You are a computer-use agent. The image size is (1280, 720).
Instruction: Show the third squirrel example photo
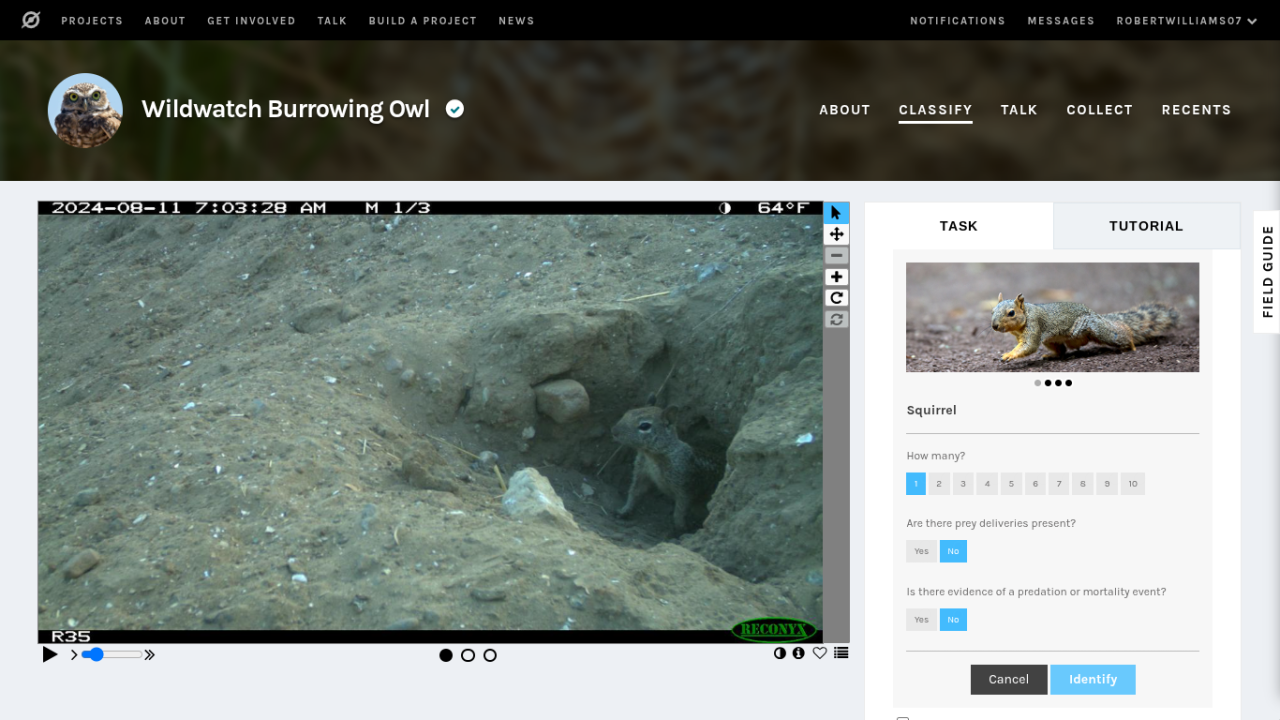click(1058, 383)
